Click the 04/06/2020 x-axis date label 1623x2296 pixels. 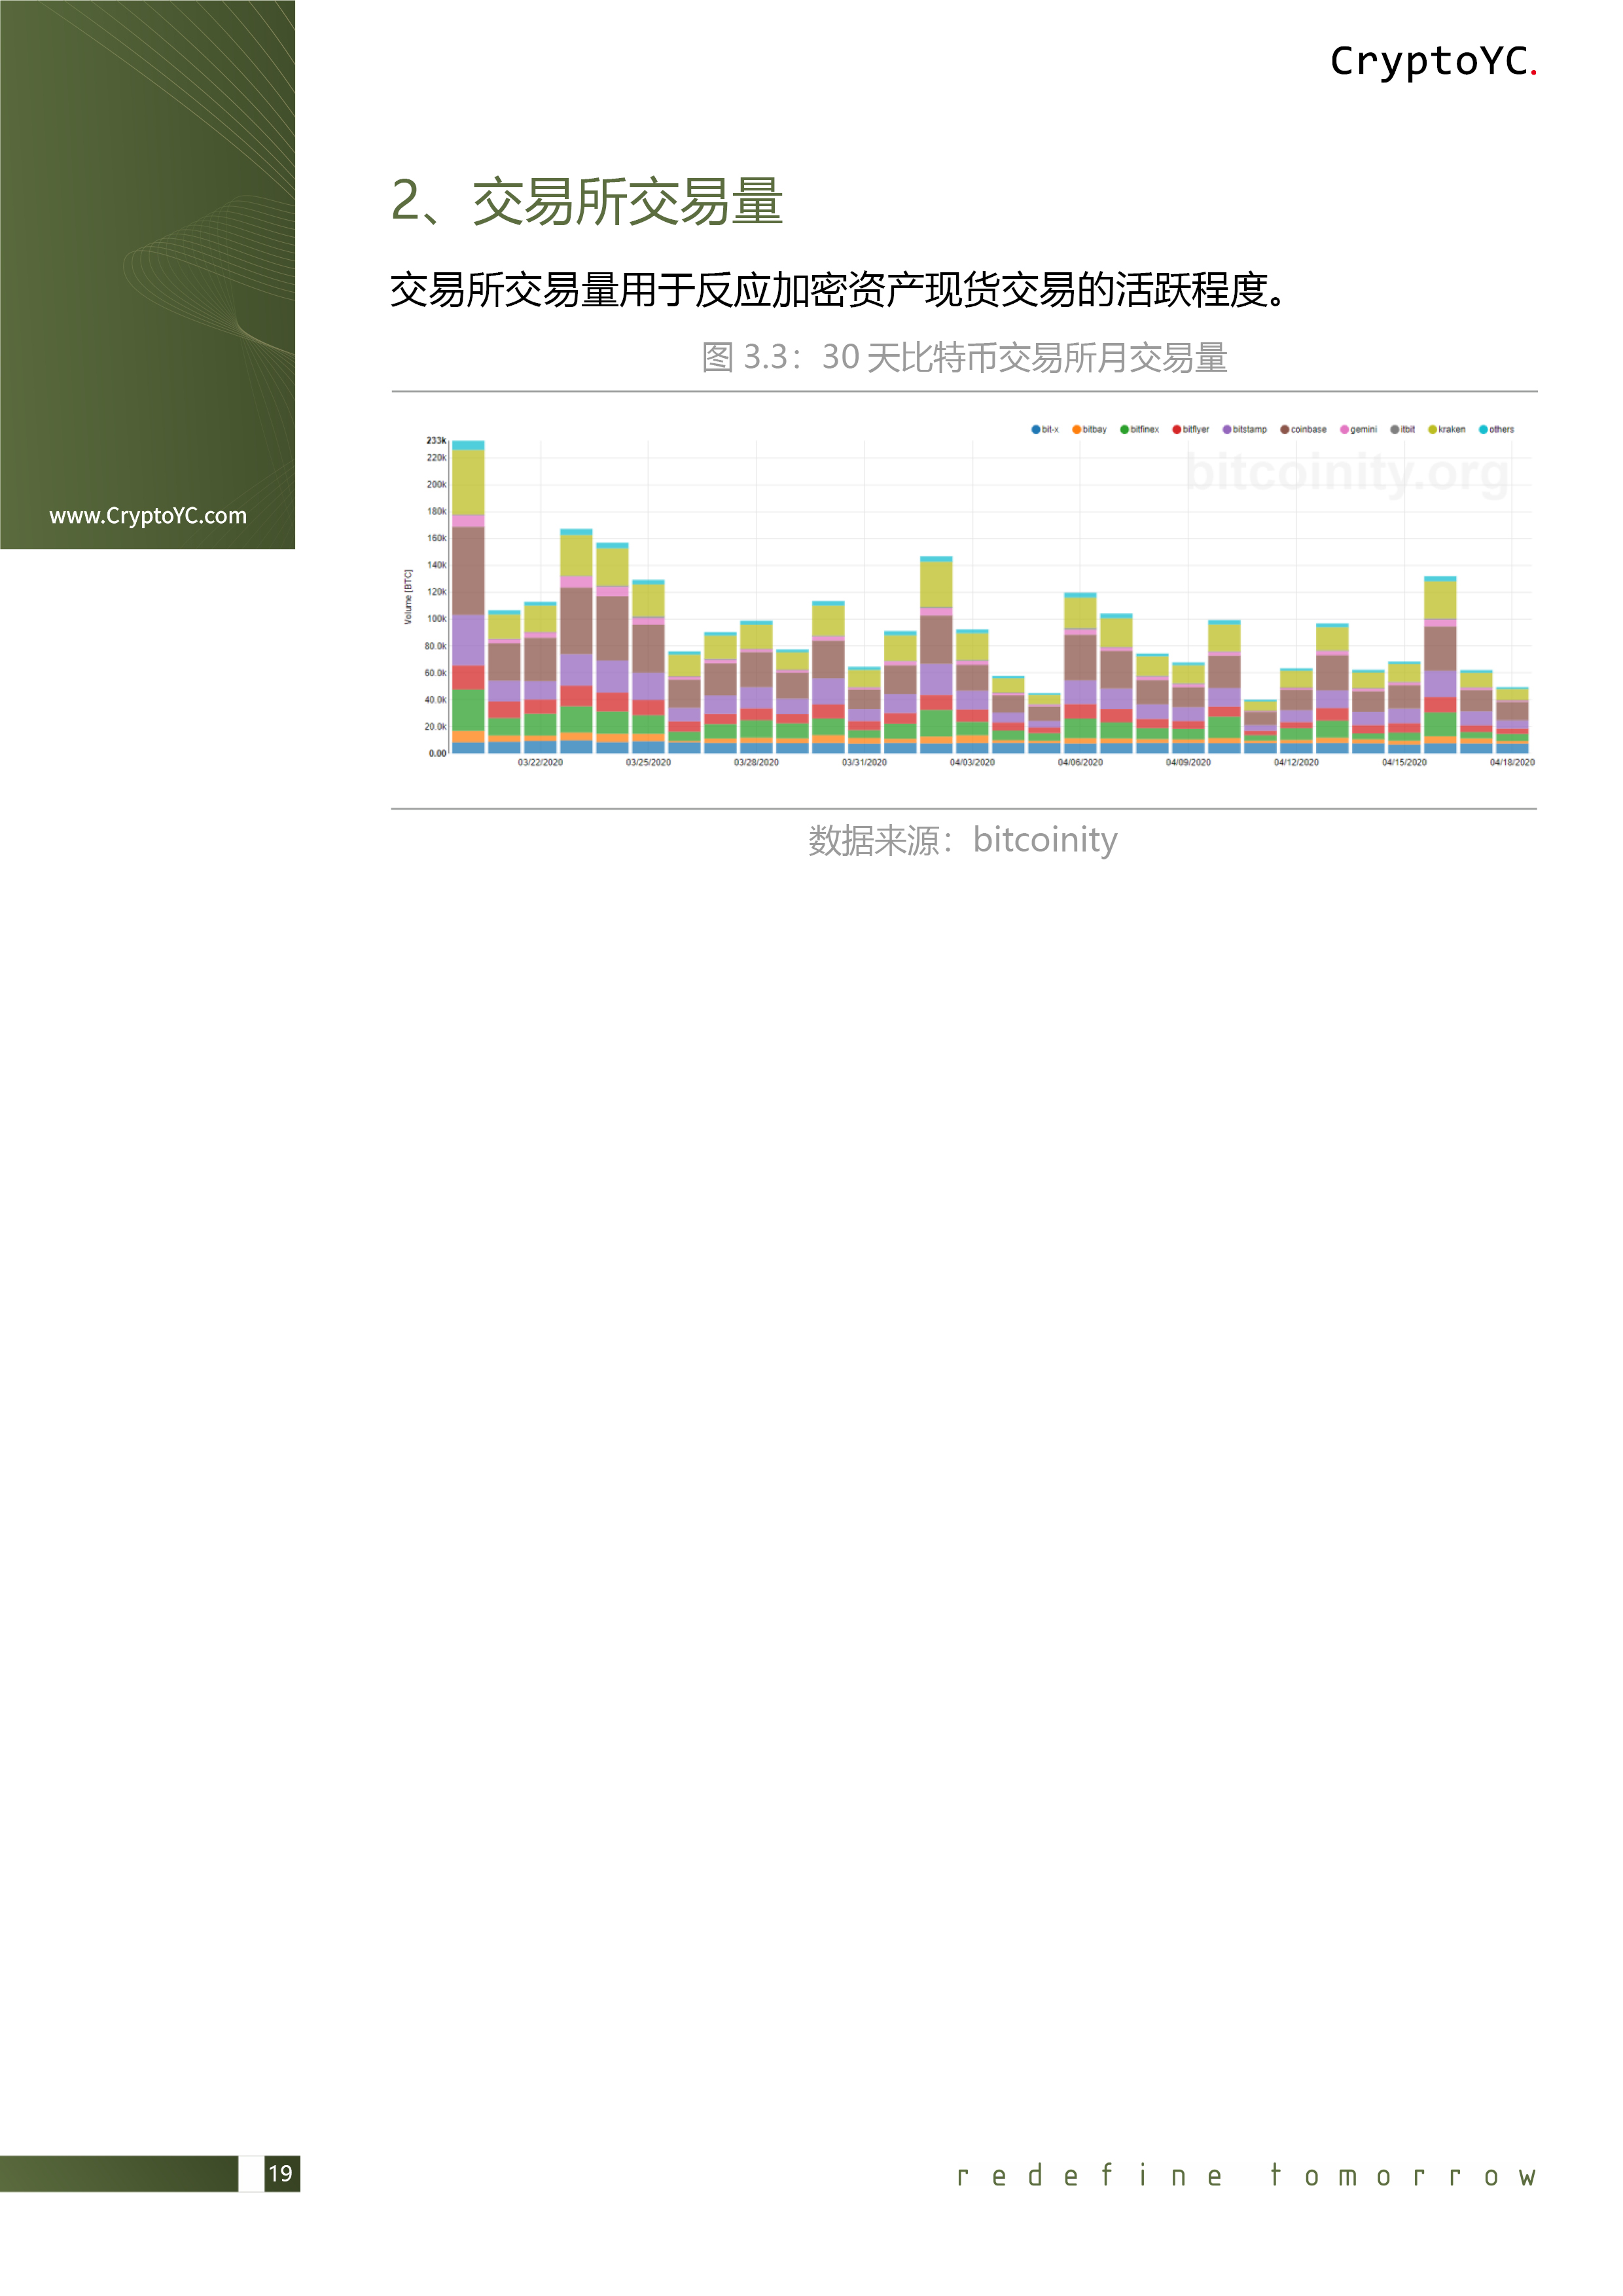(x=1080, y=762)
